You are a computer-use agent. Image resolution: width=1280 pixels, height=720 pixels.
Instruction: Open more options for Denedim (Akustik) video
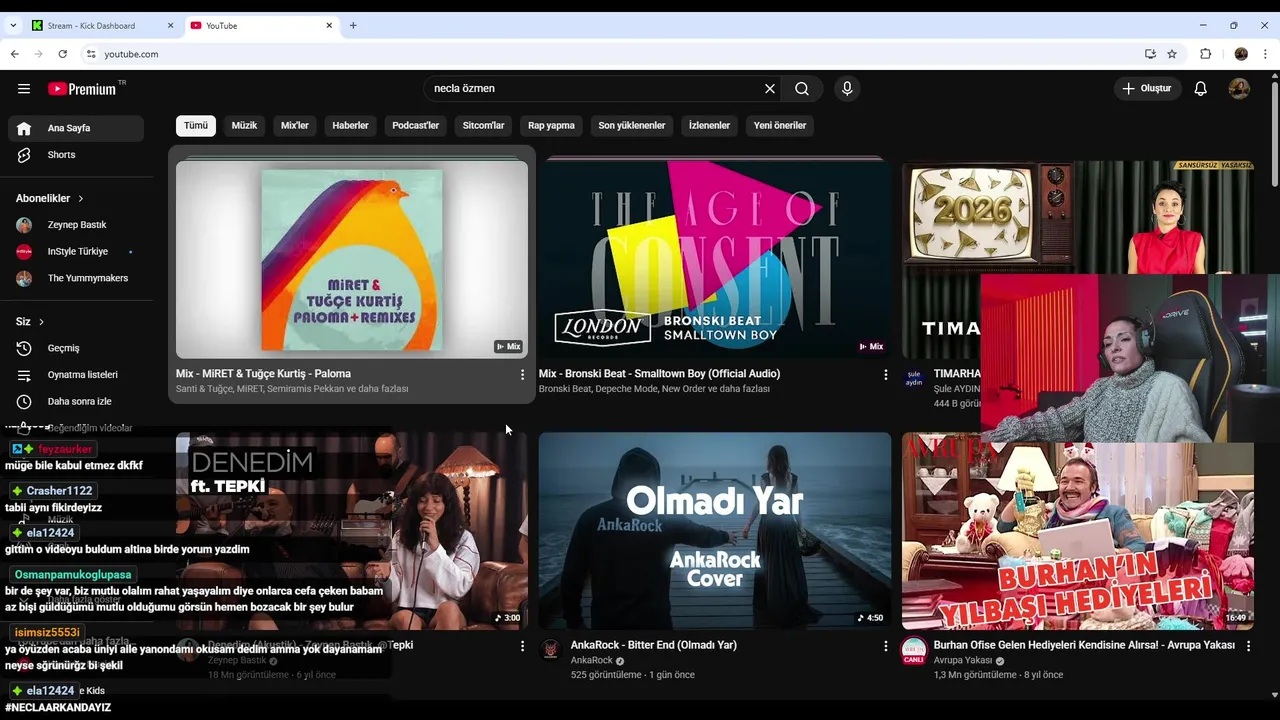tap(522, 647)
